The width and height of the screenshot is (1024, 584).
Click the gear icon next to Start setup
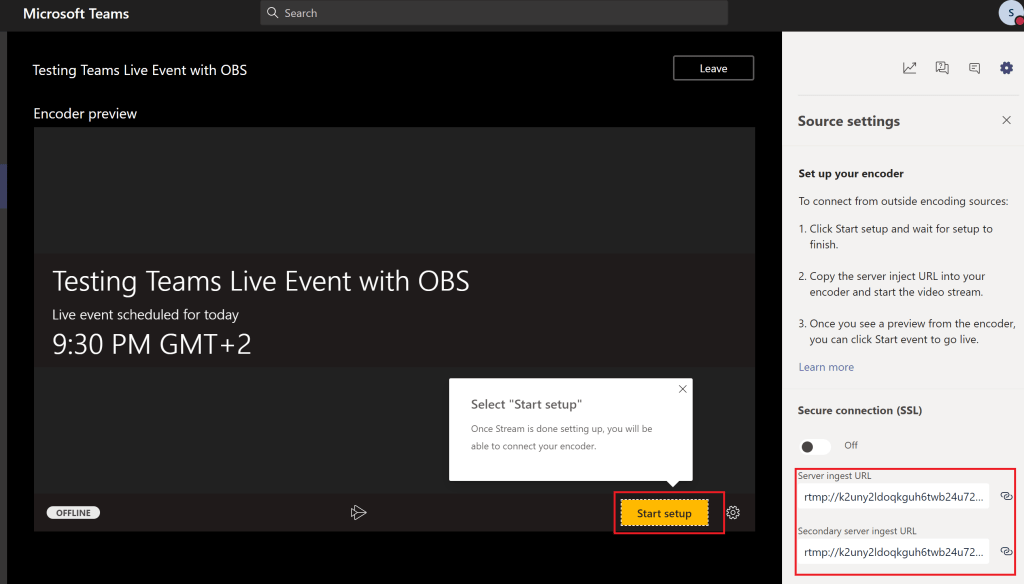(733, 513)
